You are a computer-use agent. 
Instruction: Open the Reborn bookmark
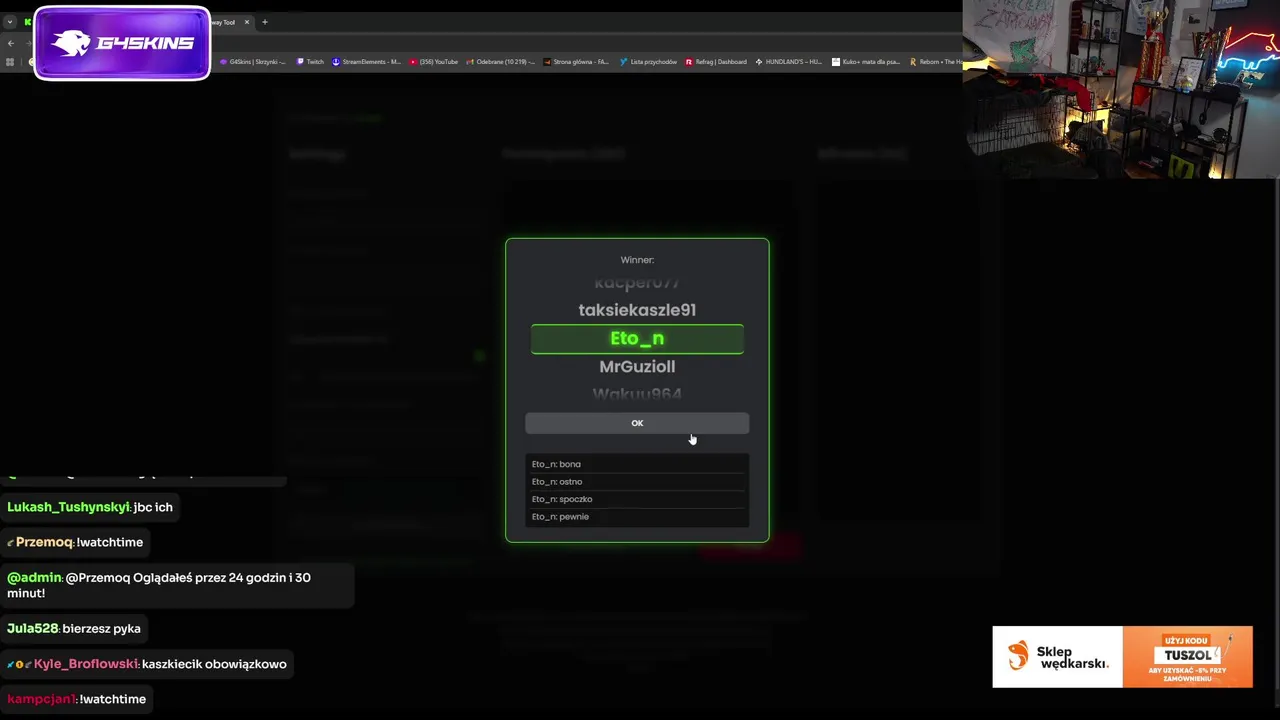click(x=935, y=62)
